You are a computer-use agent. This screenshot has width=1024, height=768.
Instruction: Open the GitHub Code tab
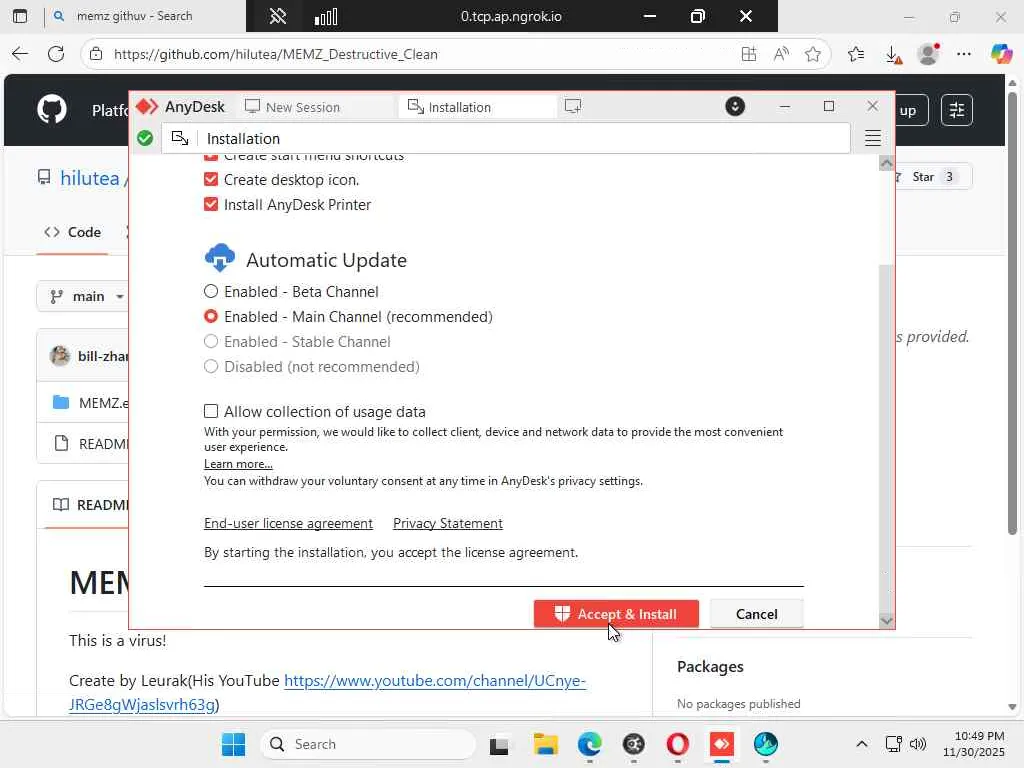[72, 232]
